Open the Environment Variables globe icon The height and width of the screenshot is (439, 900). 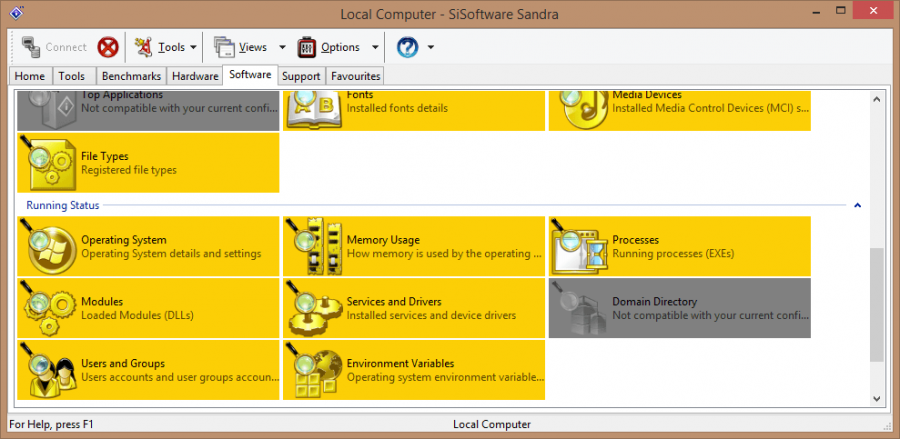tap(313, 370)
